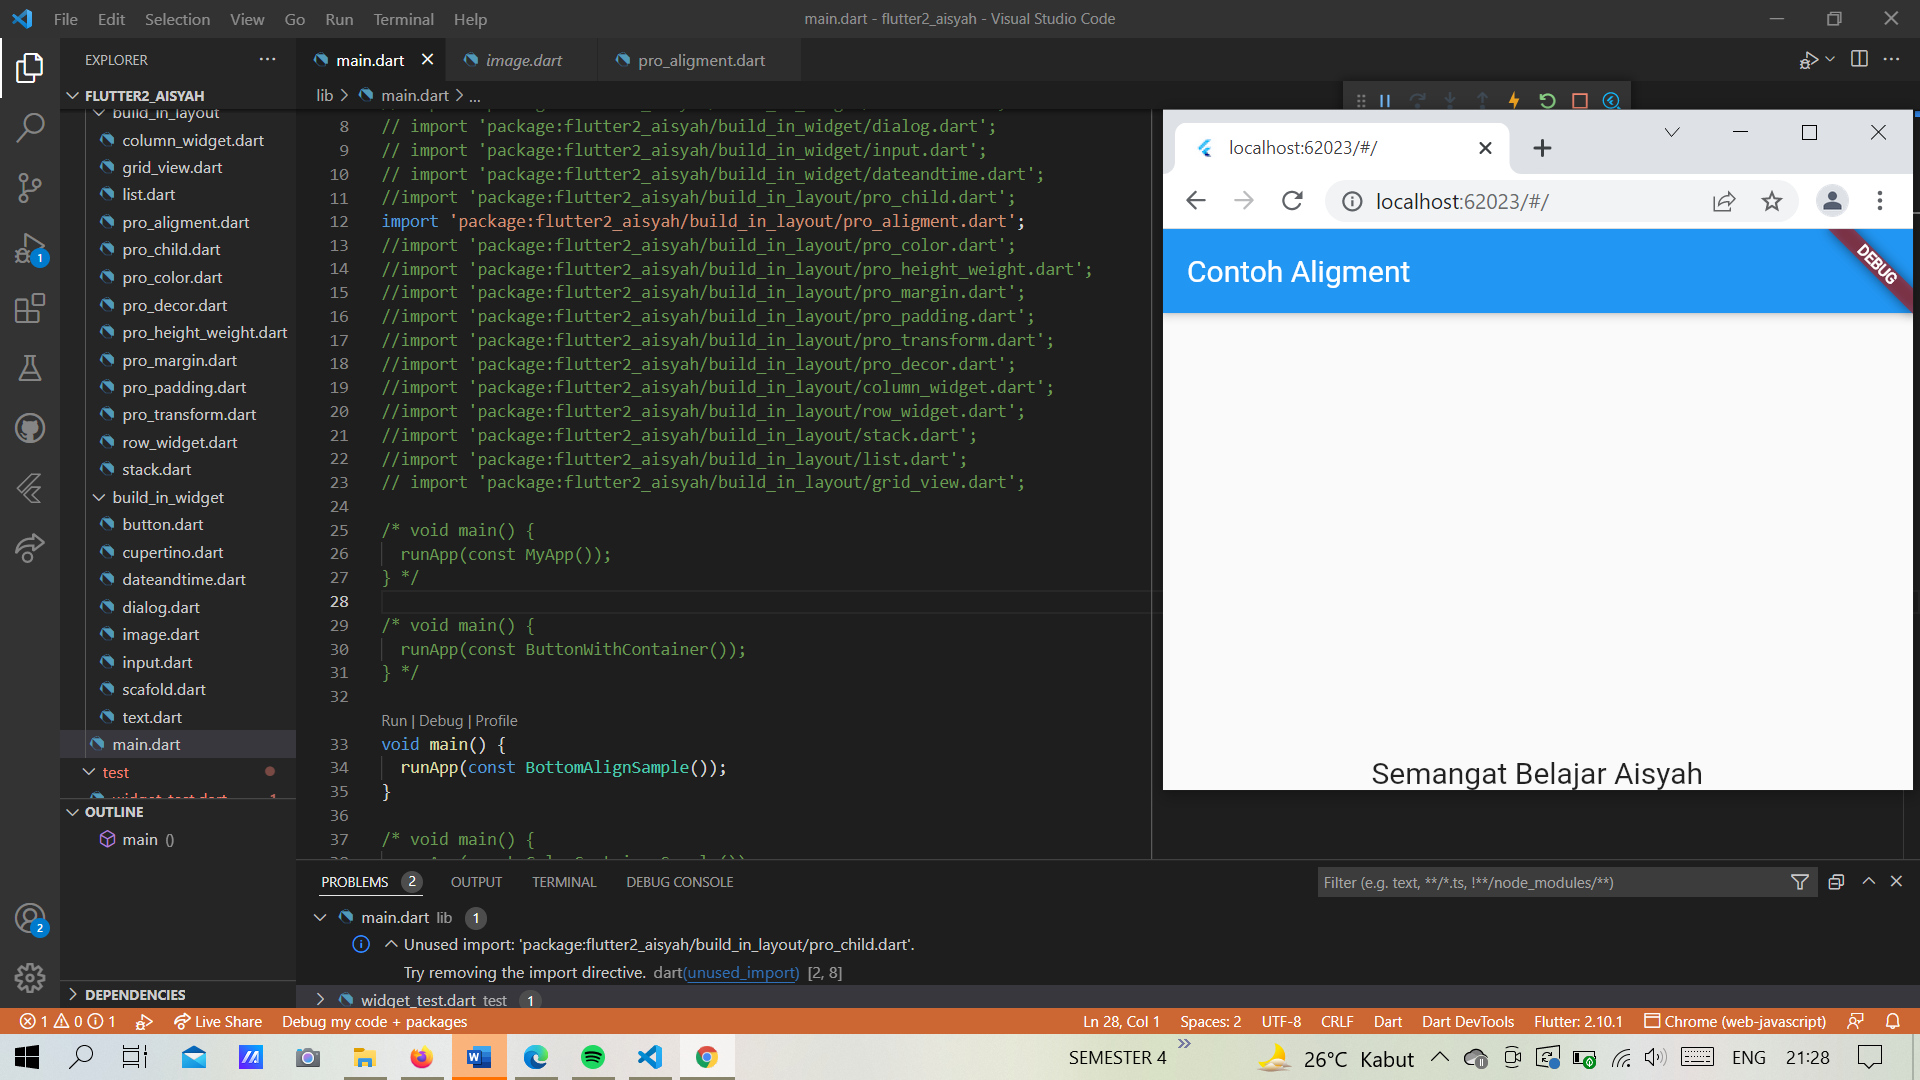Click the unused_import link in Problems panel
Image resolution: width=1920 pixels, height=1080 pixels.
pos(740,972)
